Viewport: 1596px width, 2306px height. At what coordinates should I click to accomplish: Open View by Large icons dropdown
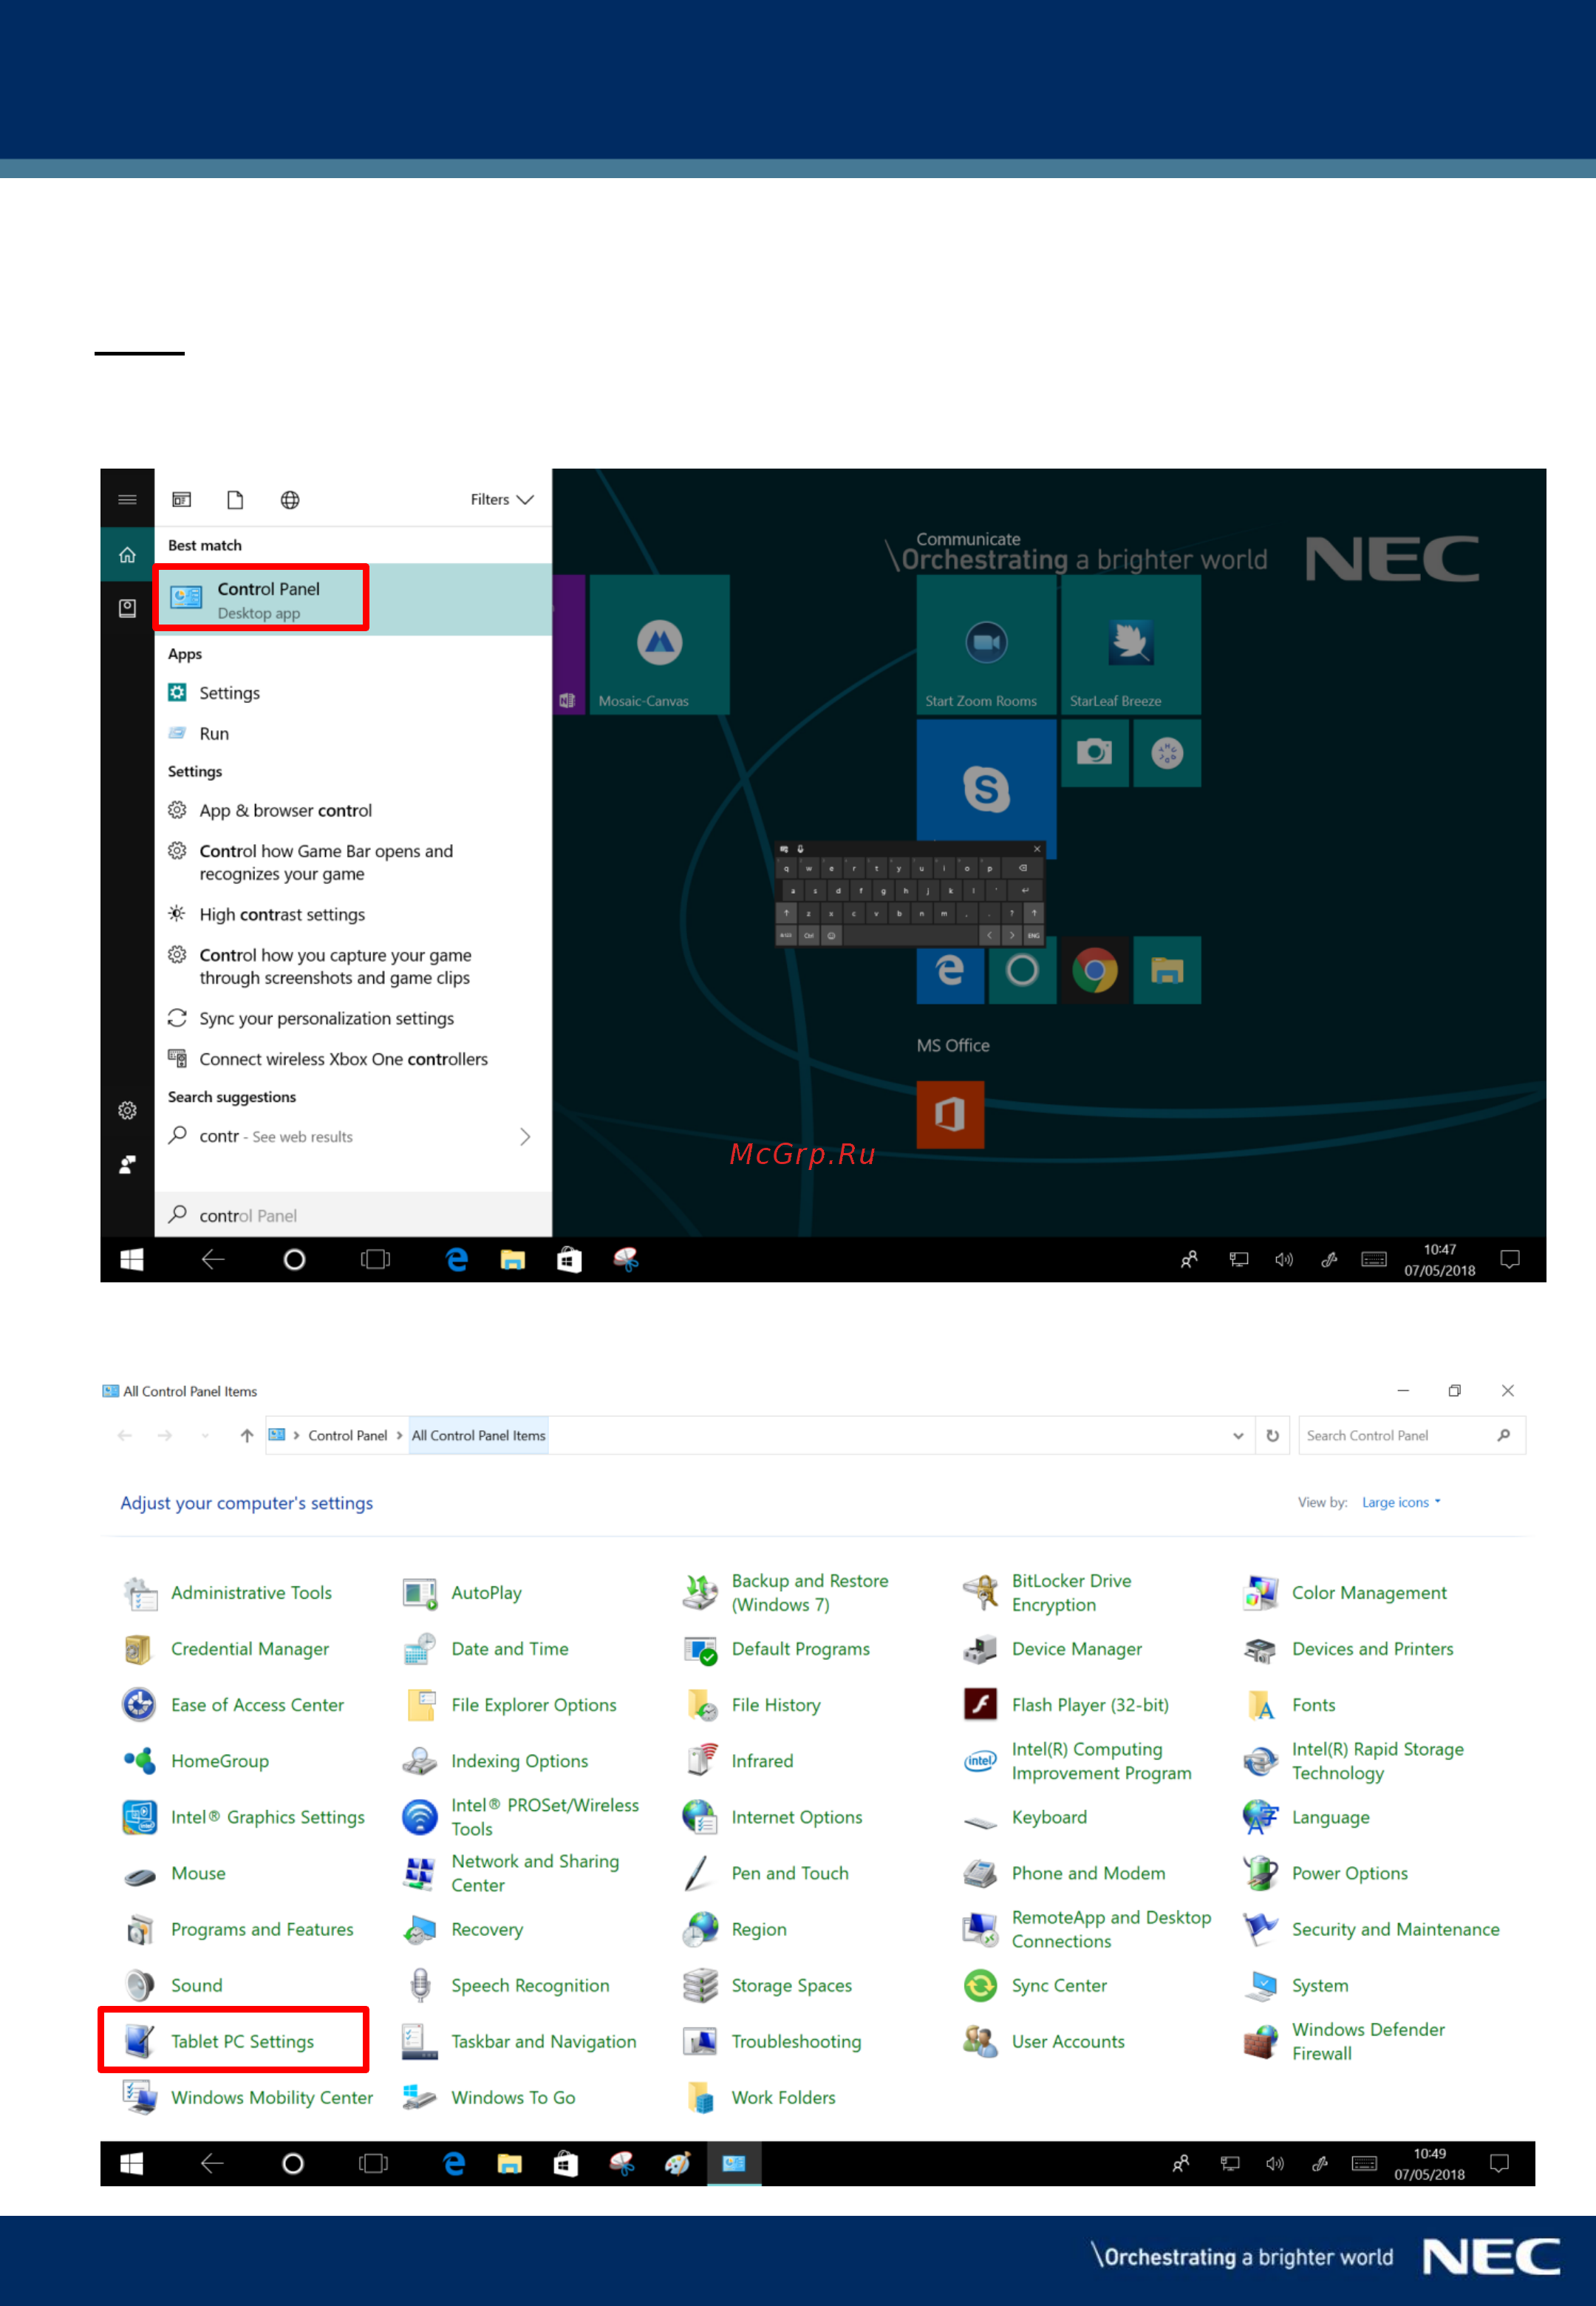tap(1401, 1502)
